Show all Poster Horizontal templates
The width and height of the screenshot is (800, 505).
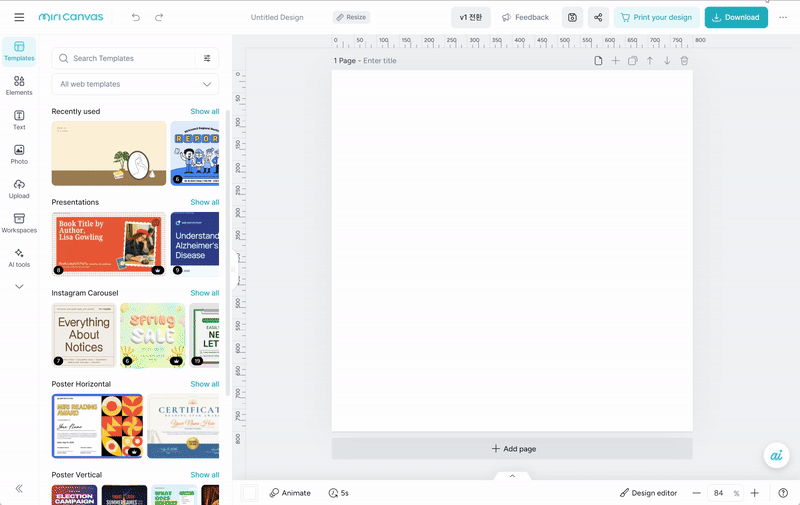205,384
